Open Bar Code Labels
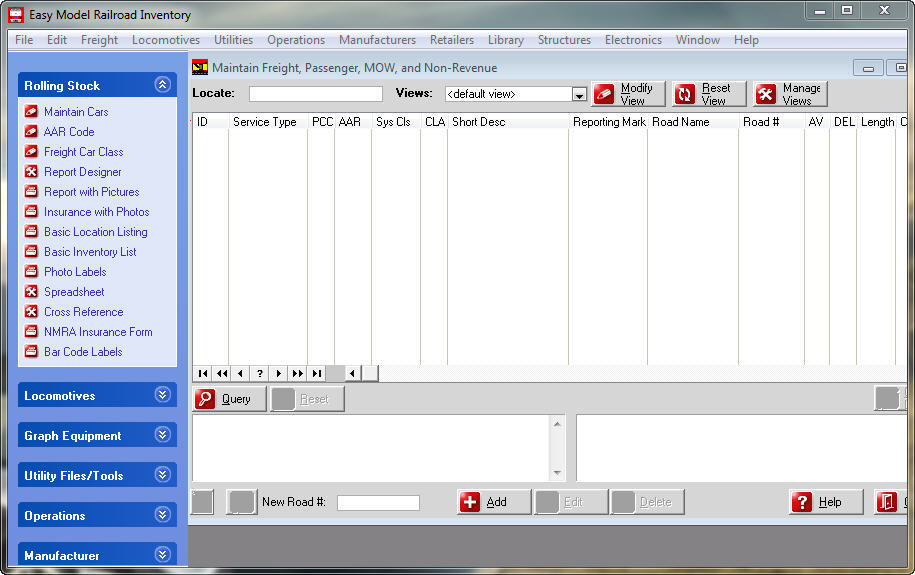 coord(83,351)
